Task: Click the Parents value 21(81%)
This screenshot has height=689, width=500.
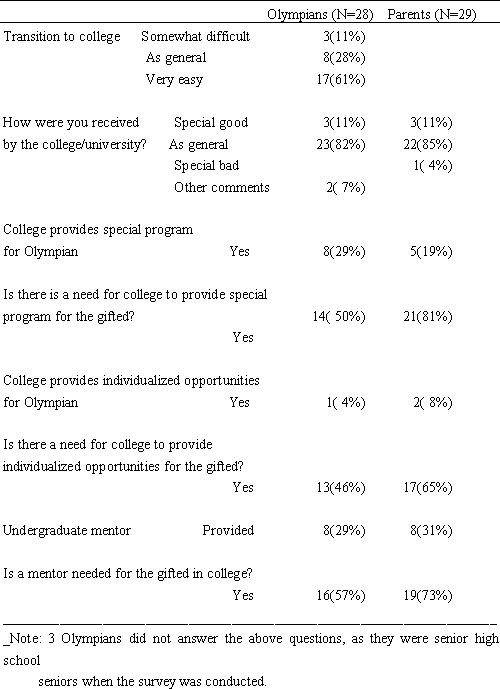Action: tap(428, 316)
